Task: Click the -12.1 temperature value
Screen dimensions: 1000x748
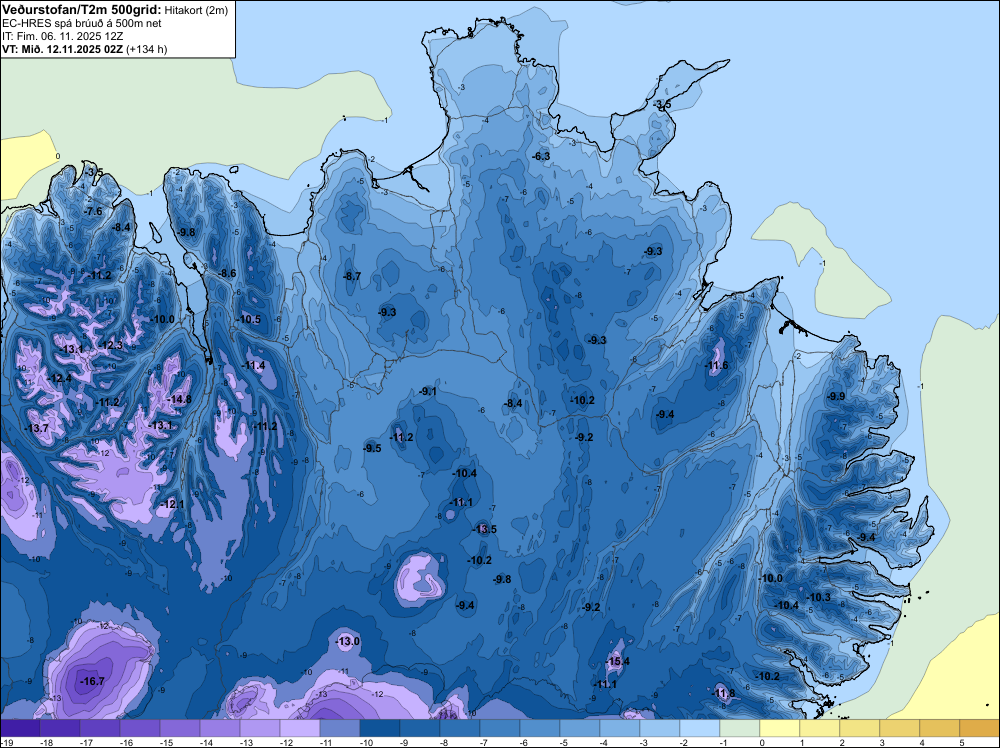Action: point(172,504)
